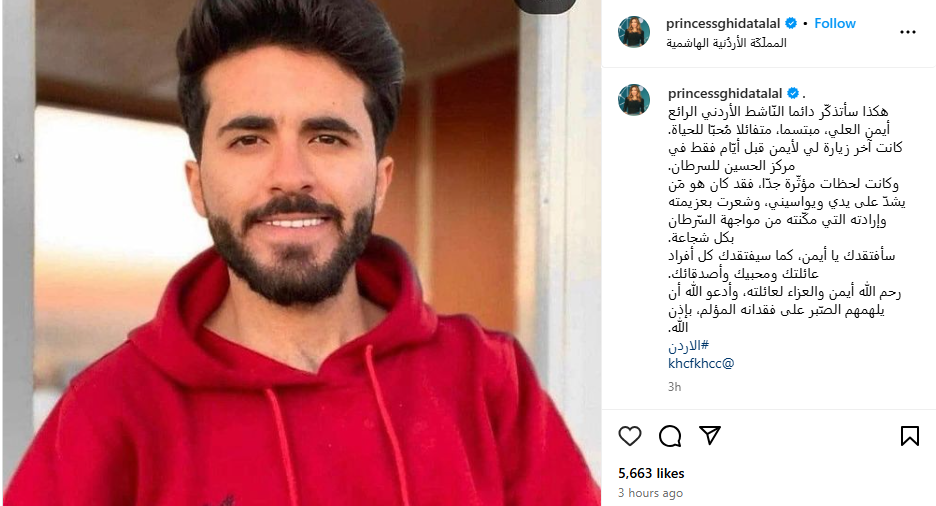
Task: Open princessghidatalal profile from header username
Action: (x=723, y=23)
